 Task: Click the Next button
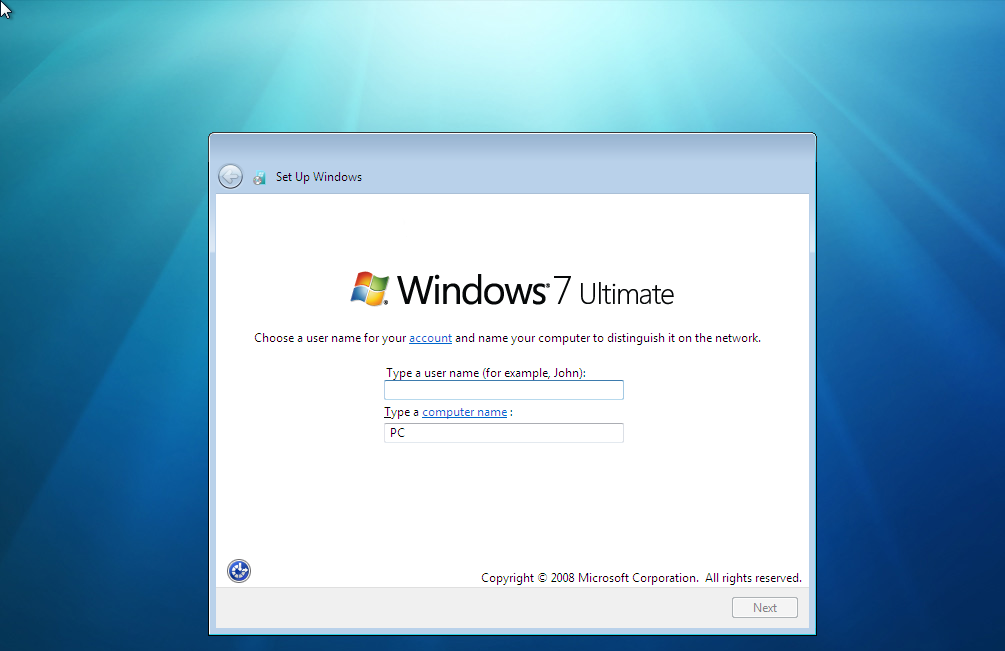click(765, 607)
